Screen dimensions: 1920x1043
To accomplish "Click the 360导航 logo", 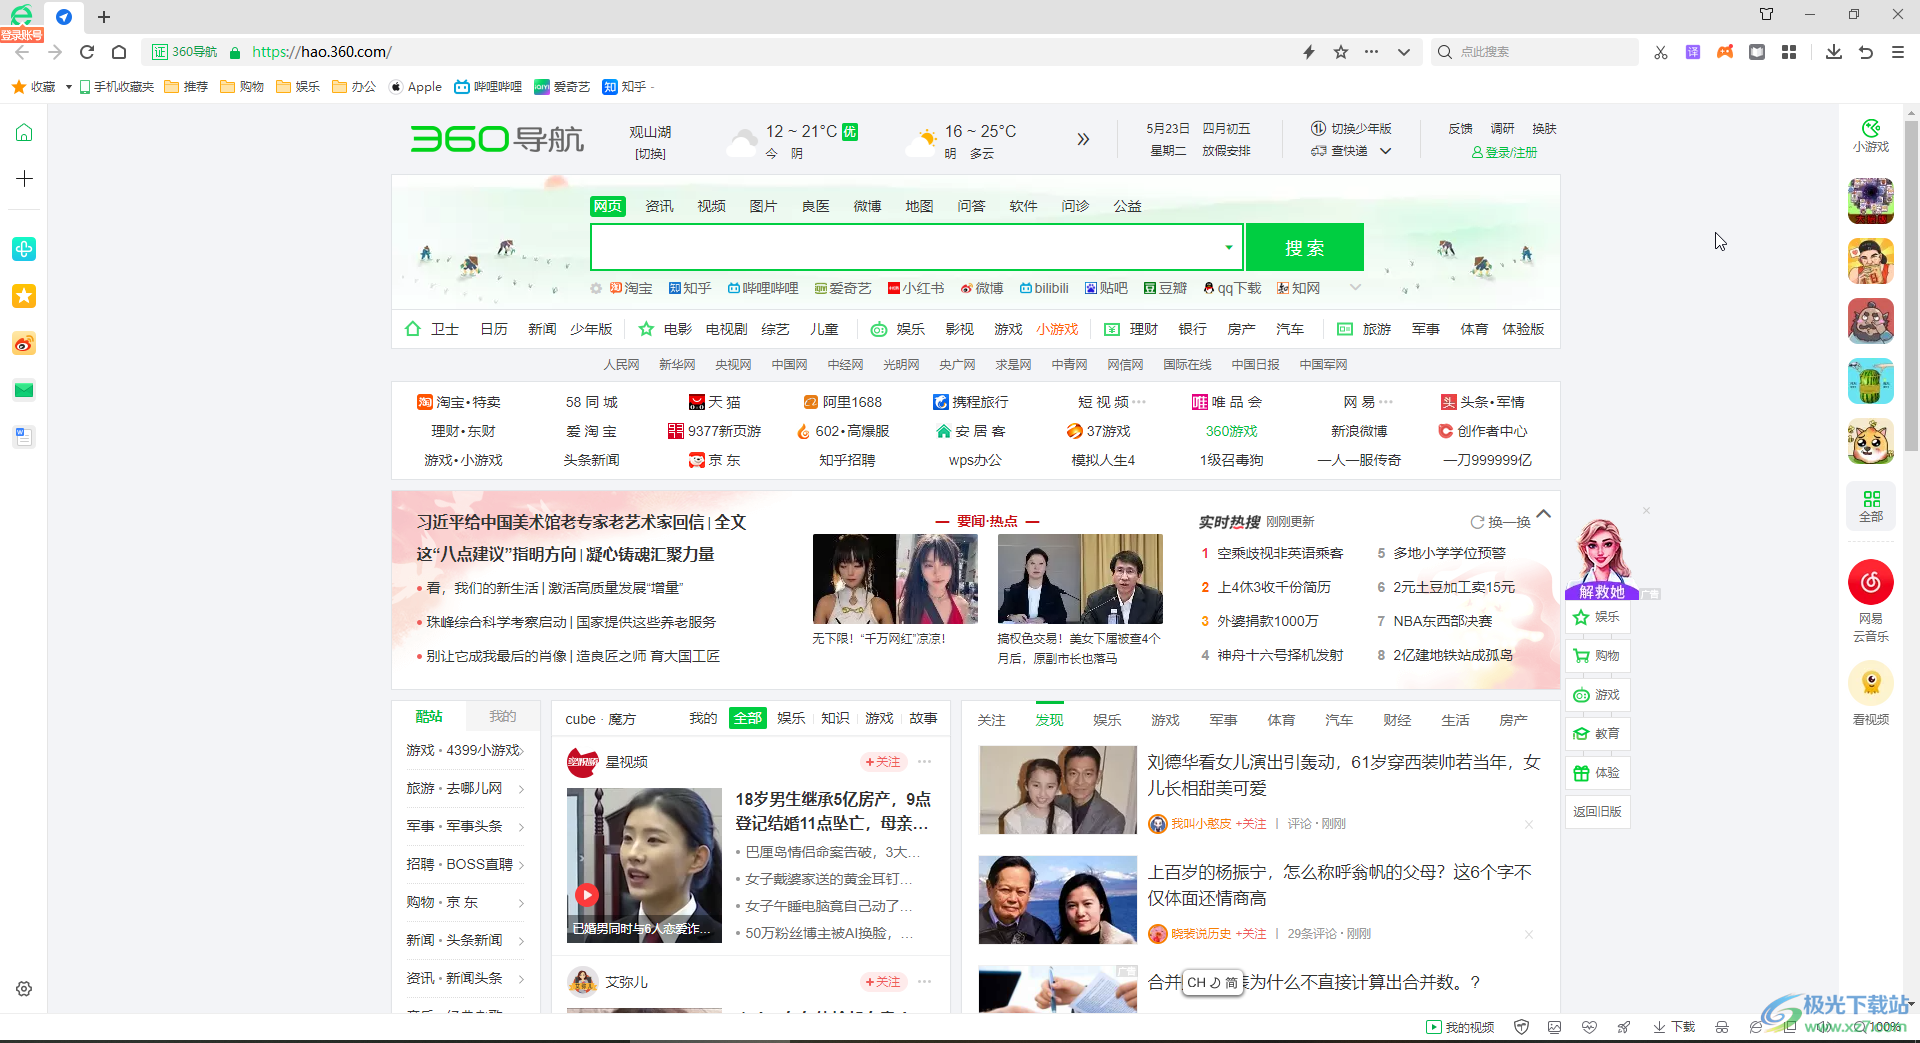I will [497, 139].
